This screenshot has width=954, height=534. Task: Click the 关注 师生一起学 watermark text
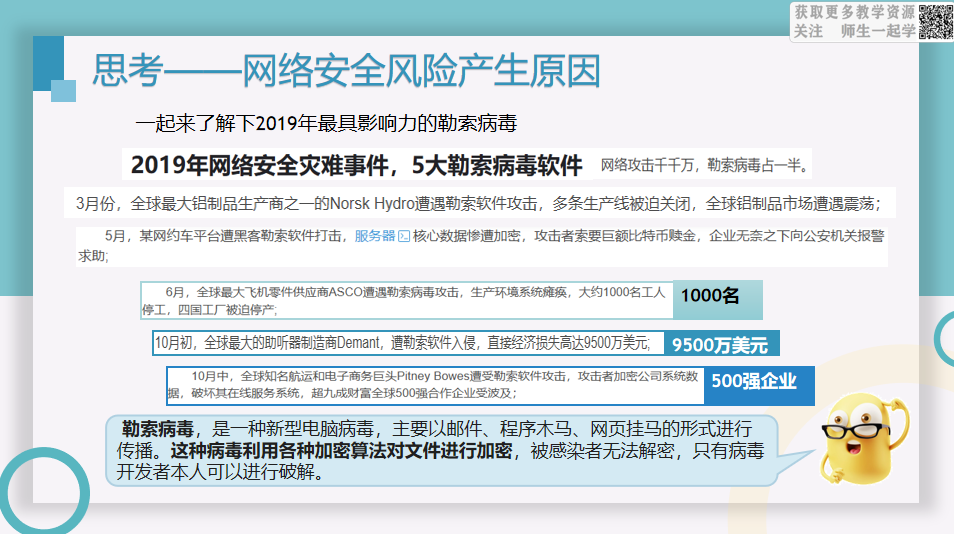854,31
